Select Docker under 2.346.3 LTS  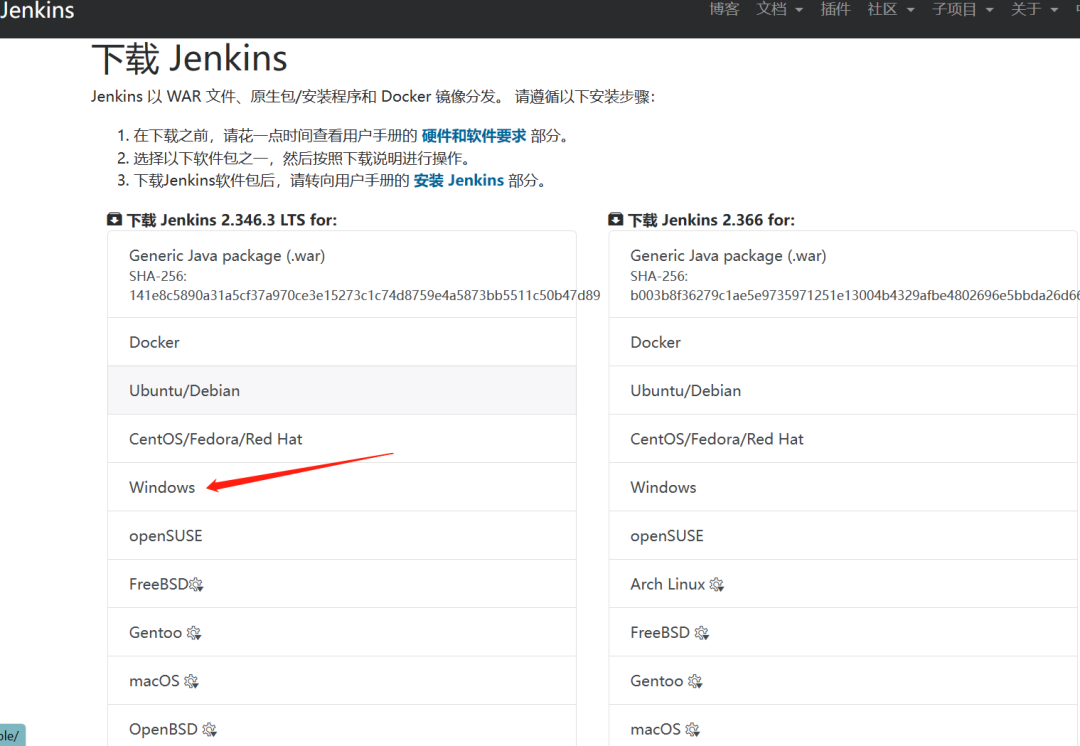(x=342, y=342)
